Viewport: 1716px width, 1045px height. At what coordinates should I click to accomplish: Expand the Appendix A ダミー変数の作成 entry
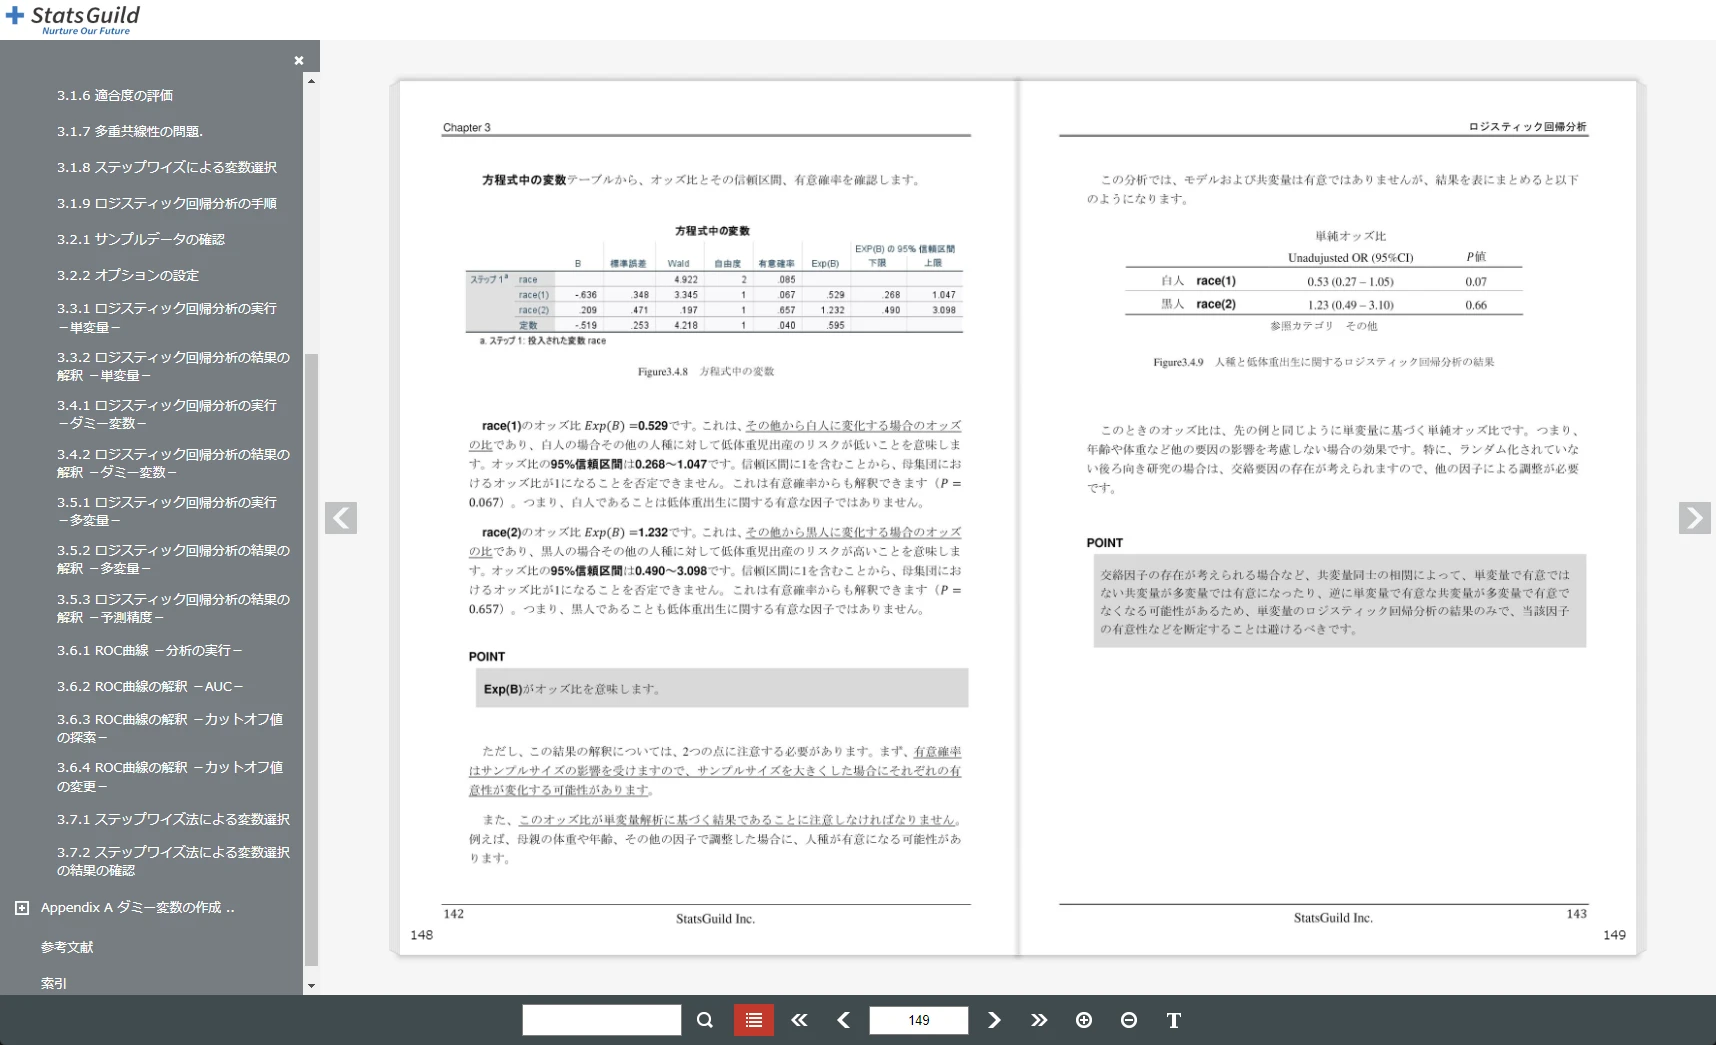tap(21, 907)
